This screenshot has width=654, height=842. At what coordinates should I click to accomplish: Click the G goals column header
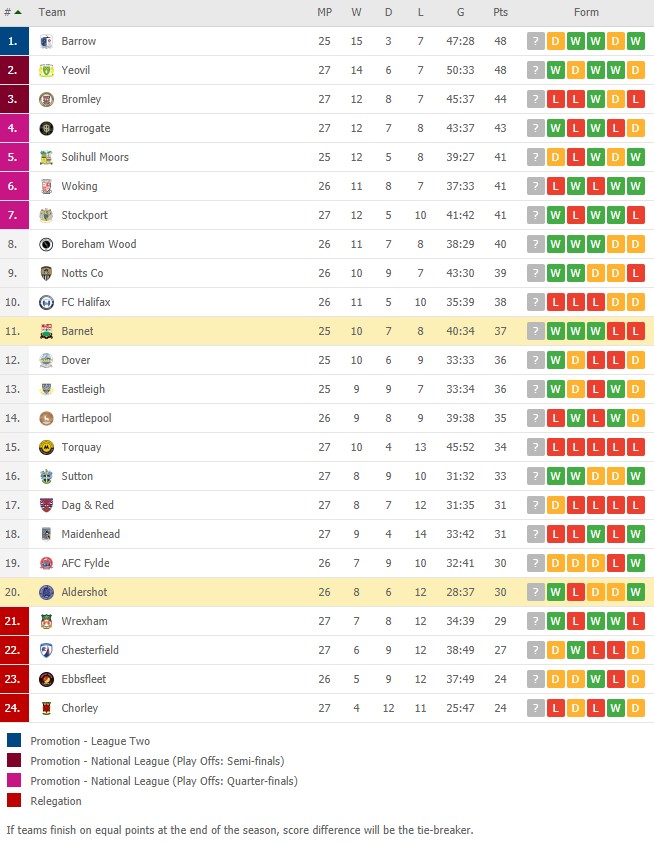(x=461, y=12)
